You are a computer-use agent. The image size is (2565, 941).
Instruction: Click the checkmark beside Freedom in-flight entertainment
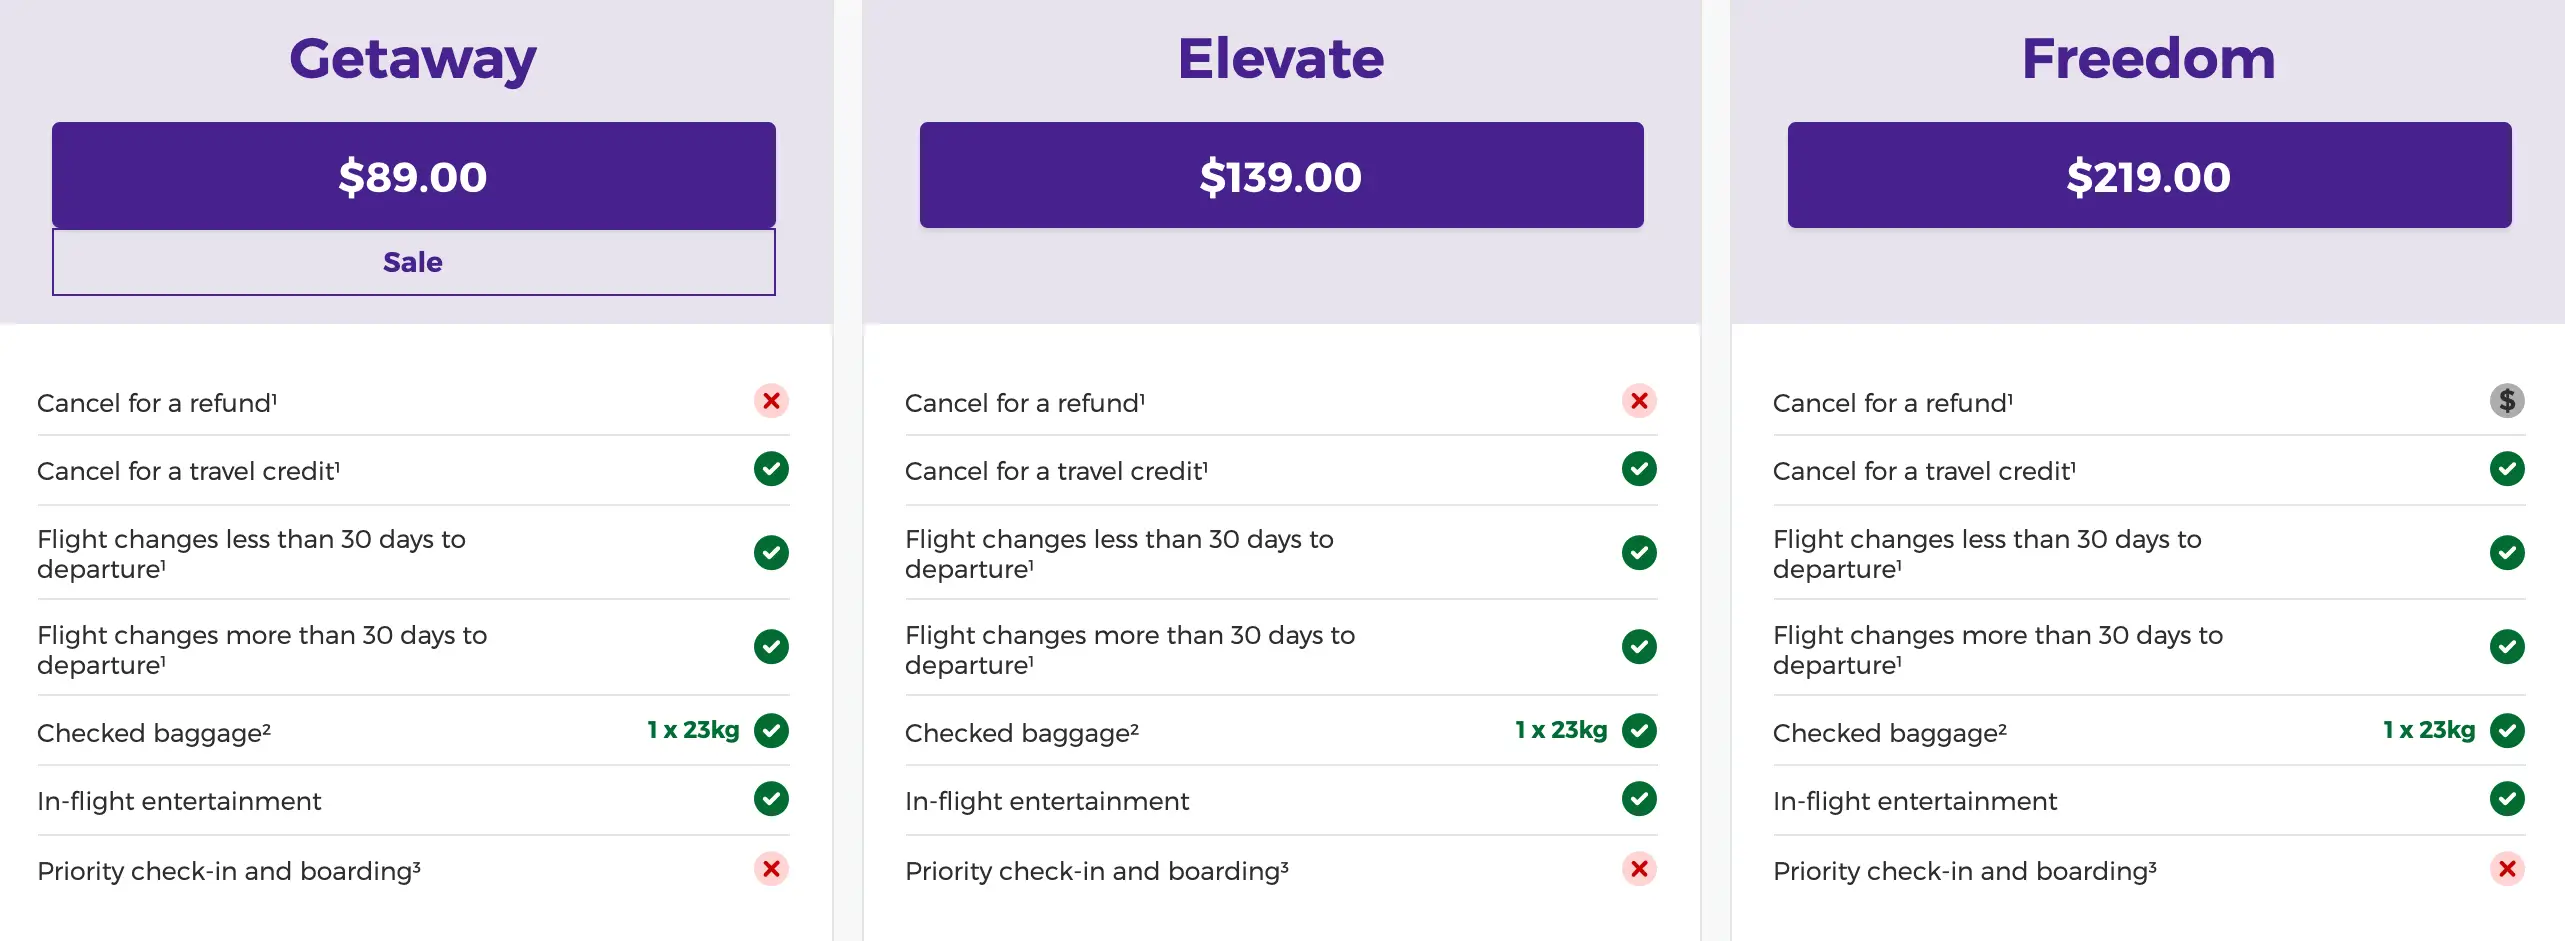pos(2508,799)
